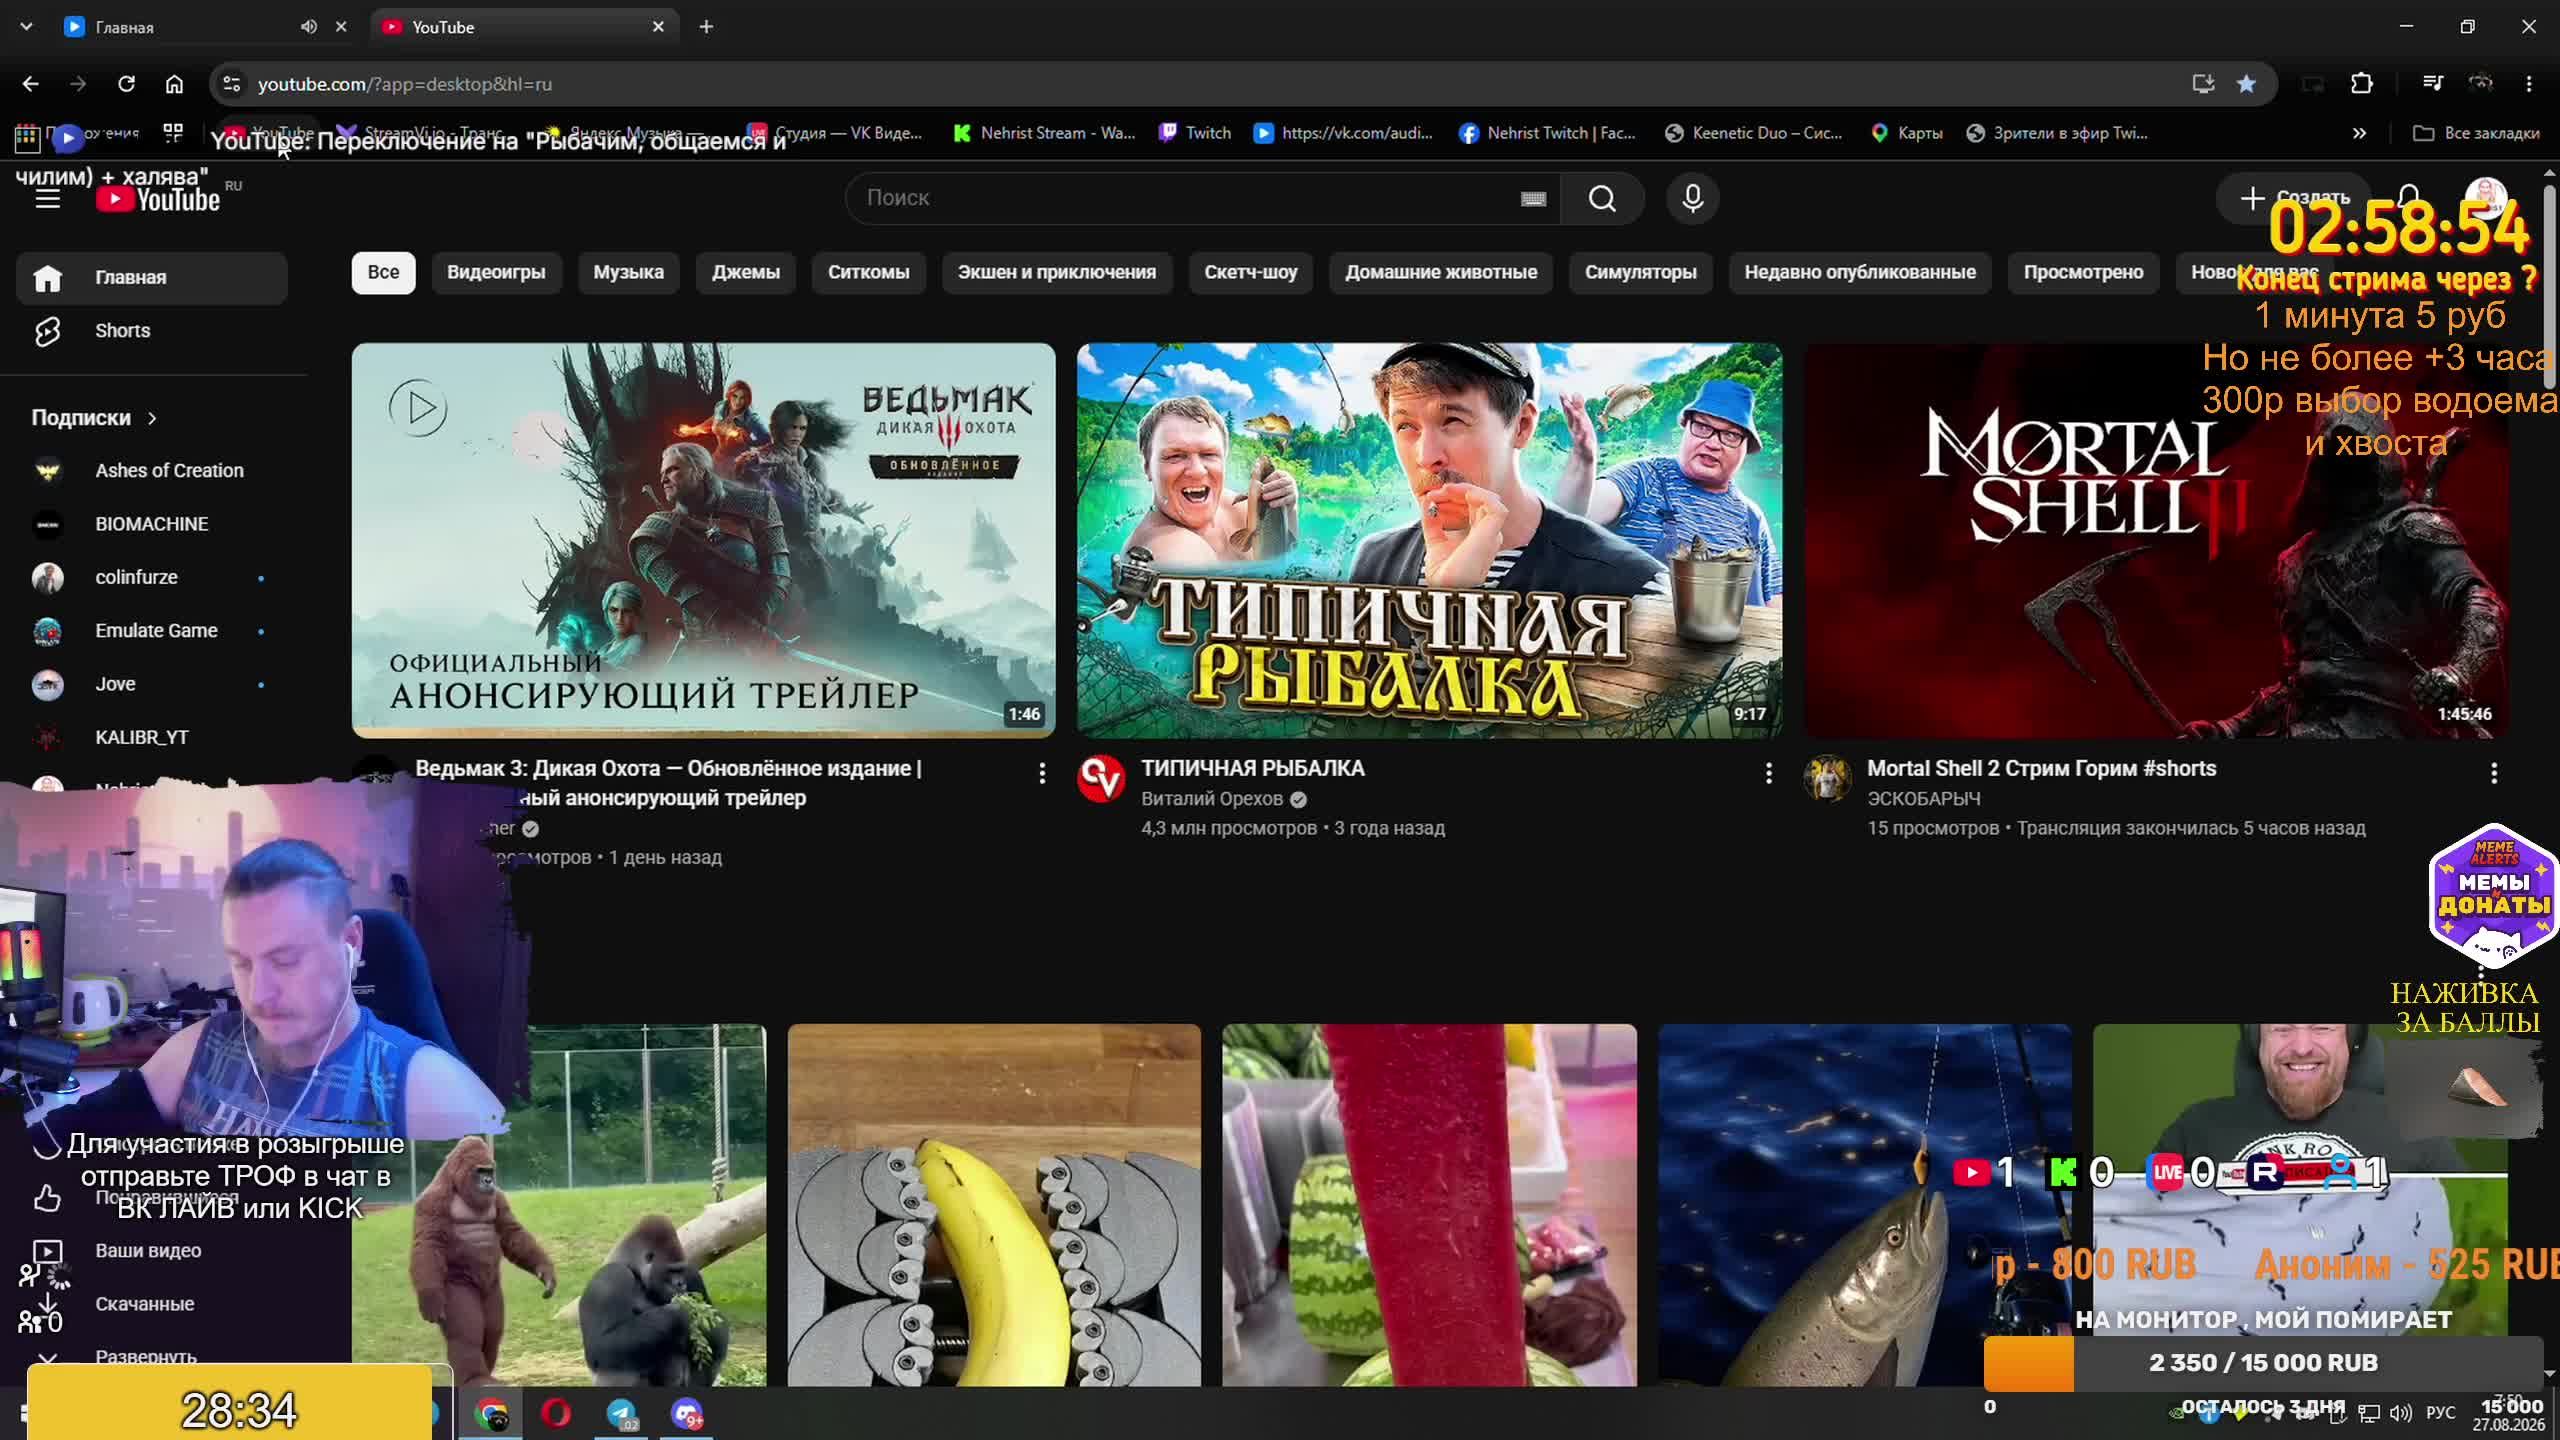
Task: Open the Виталий Орехов channel avatar
Action: (x=1101, y=778)
